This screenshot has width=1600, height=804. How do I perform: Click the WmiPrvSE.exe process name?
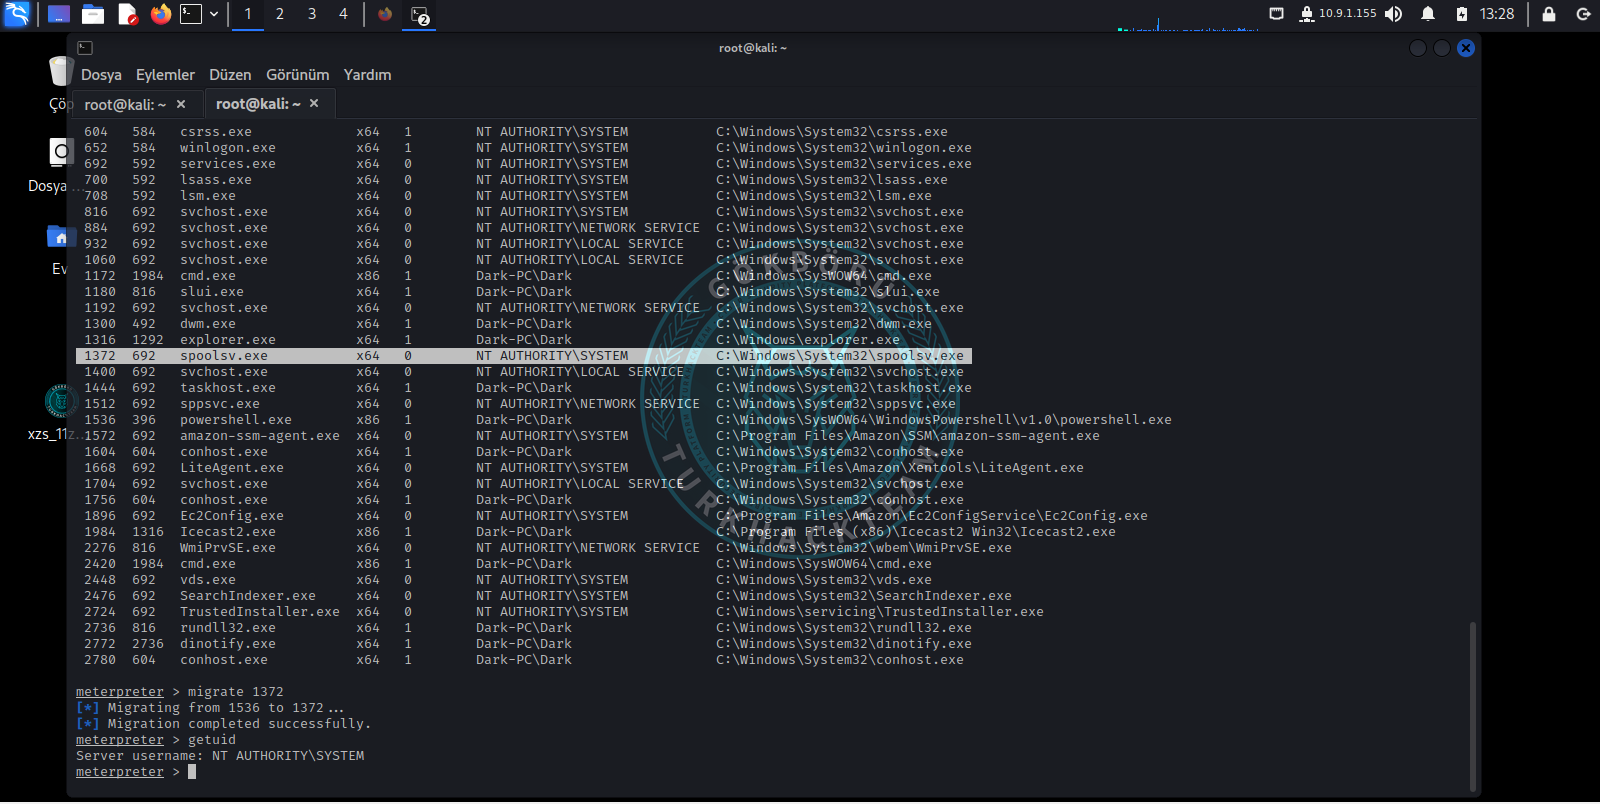click(x=228, y=548)
